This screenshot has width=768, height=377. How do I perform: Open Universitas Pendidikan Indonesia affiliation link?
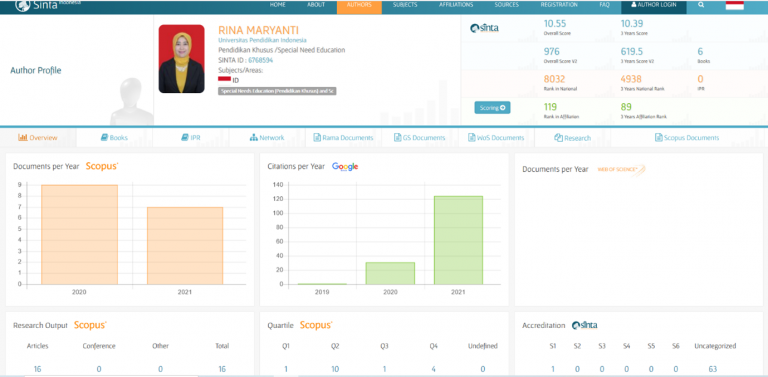point(262,40)
